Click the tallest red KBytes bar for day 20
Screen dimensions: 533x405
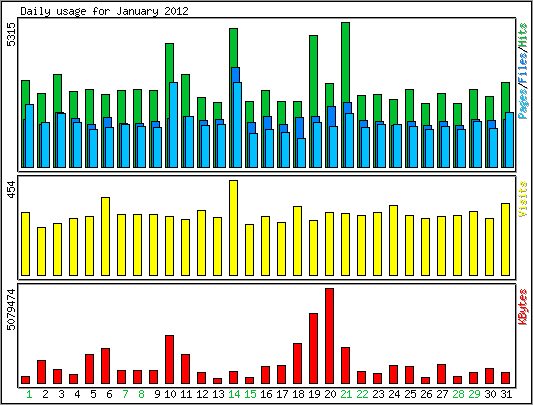click(329, 336)
